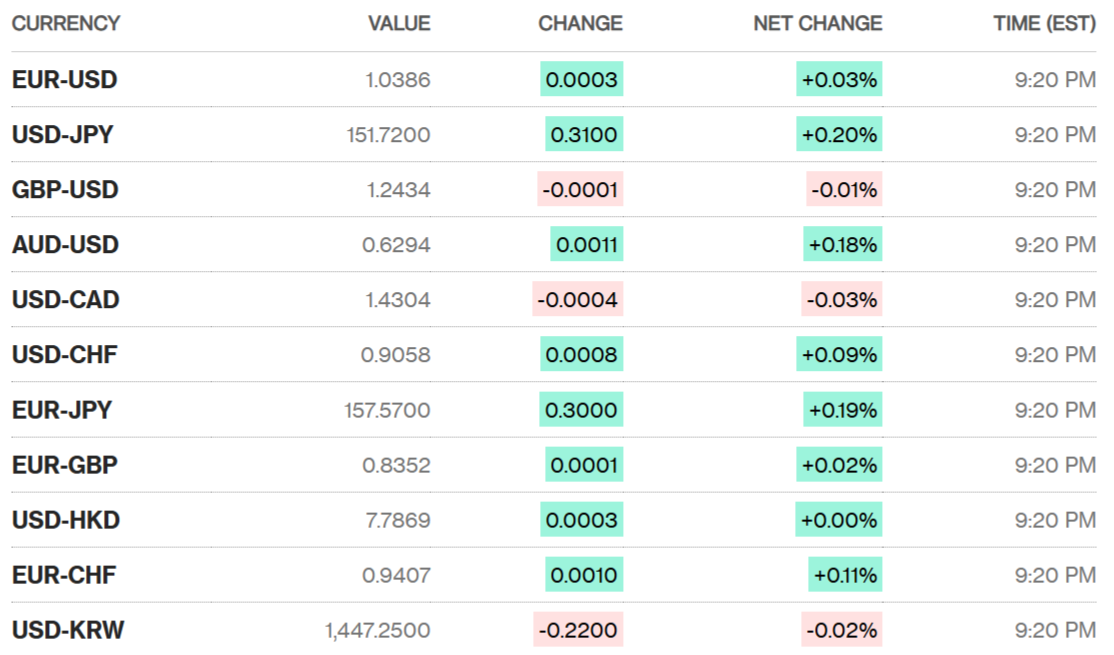Open the EUR-USD currency pair link
The width and height of the screenshot is (1114, 655).
64,80
